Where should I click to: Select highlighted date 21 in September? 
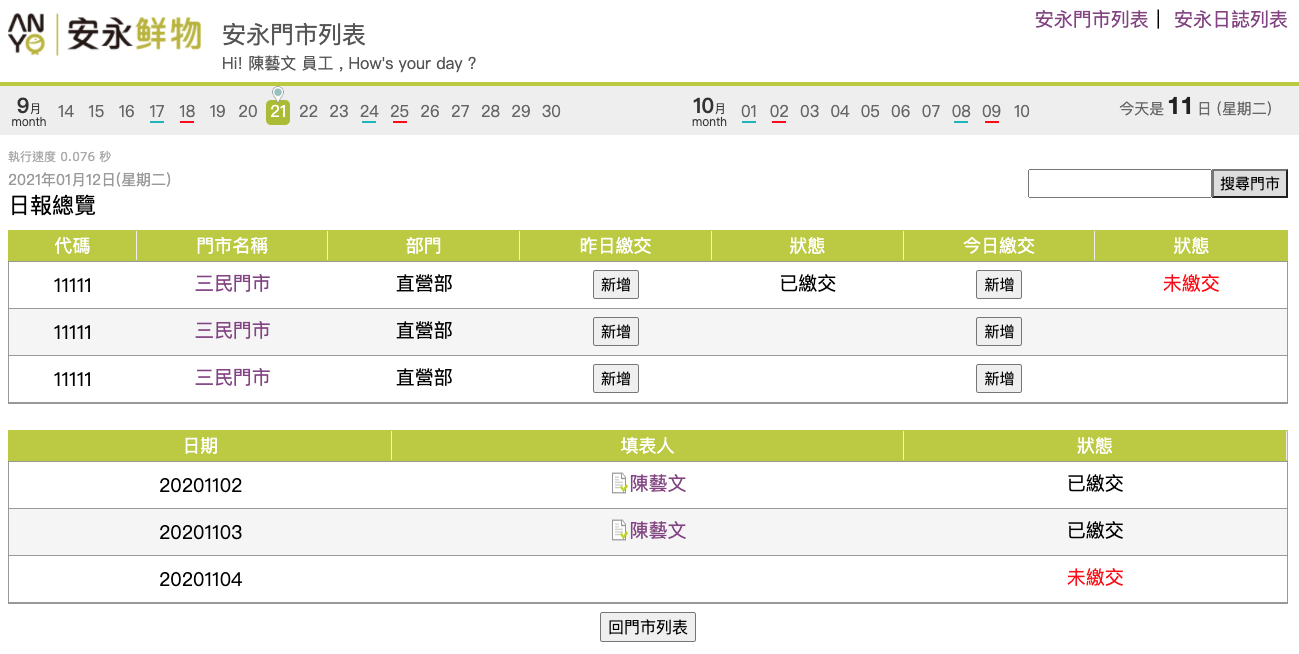(x=278, y=111)
